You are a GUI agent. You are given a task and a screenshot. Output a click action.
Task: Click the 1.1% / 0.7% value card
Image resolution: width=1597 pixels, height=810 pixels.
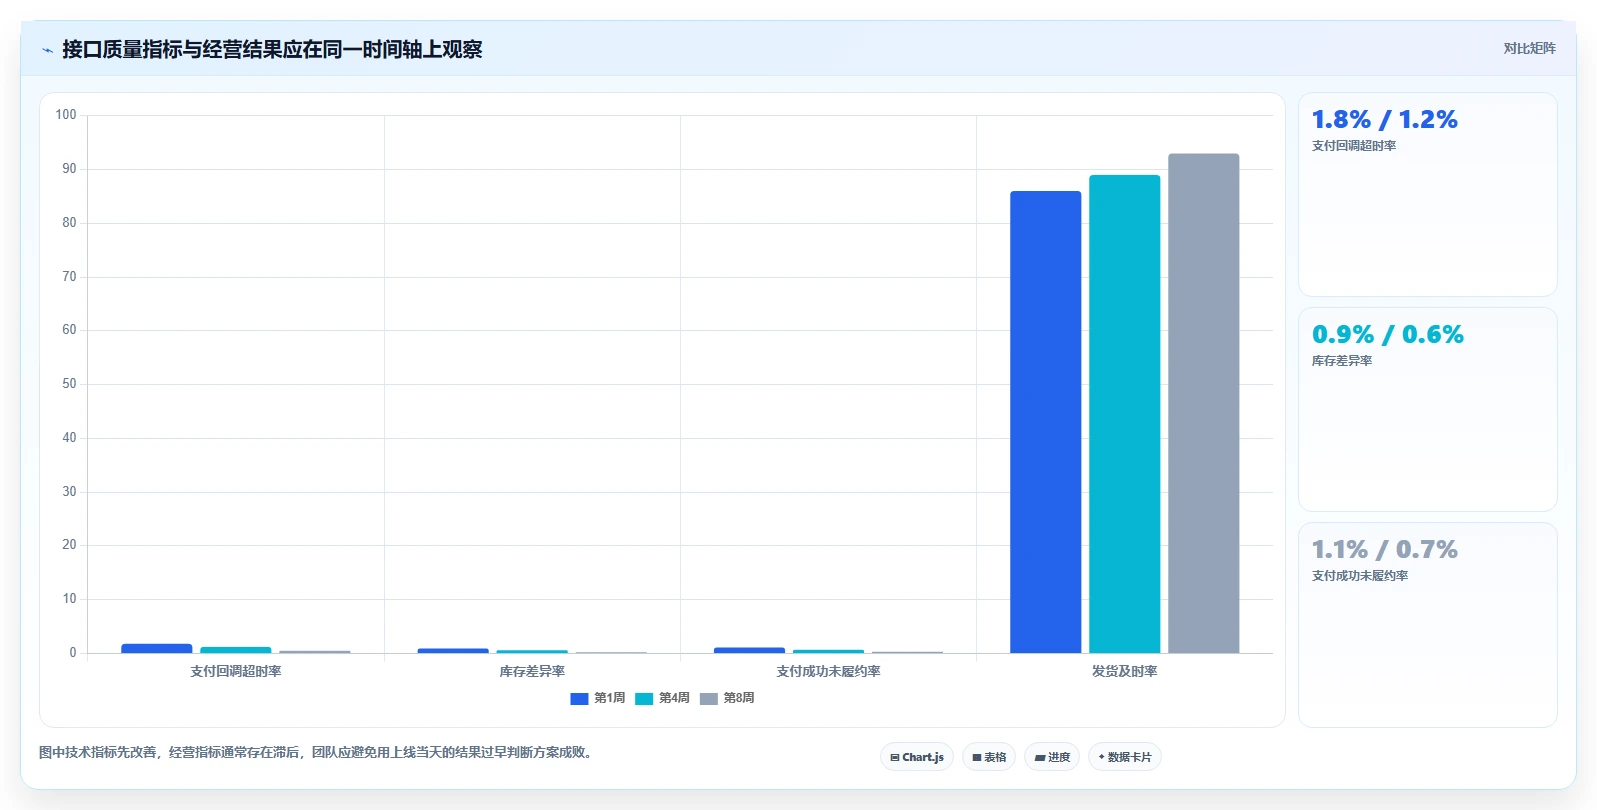1427,625
